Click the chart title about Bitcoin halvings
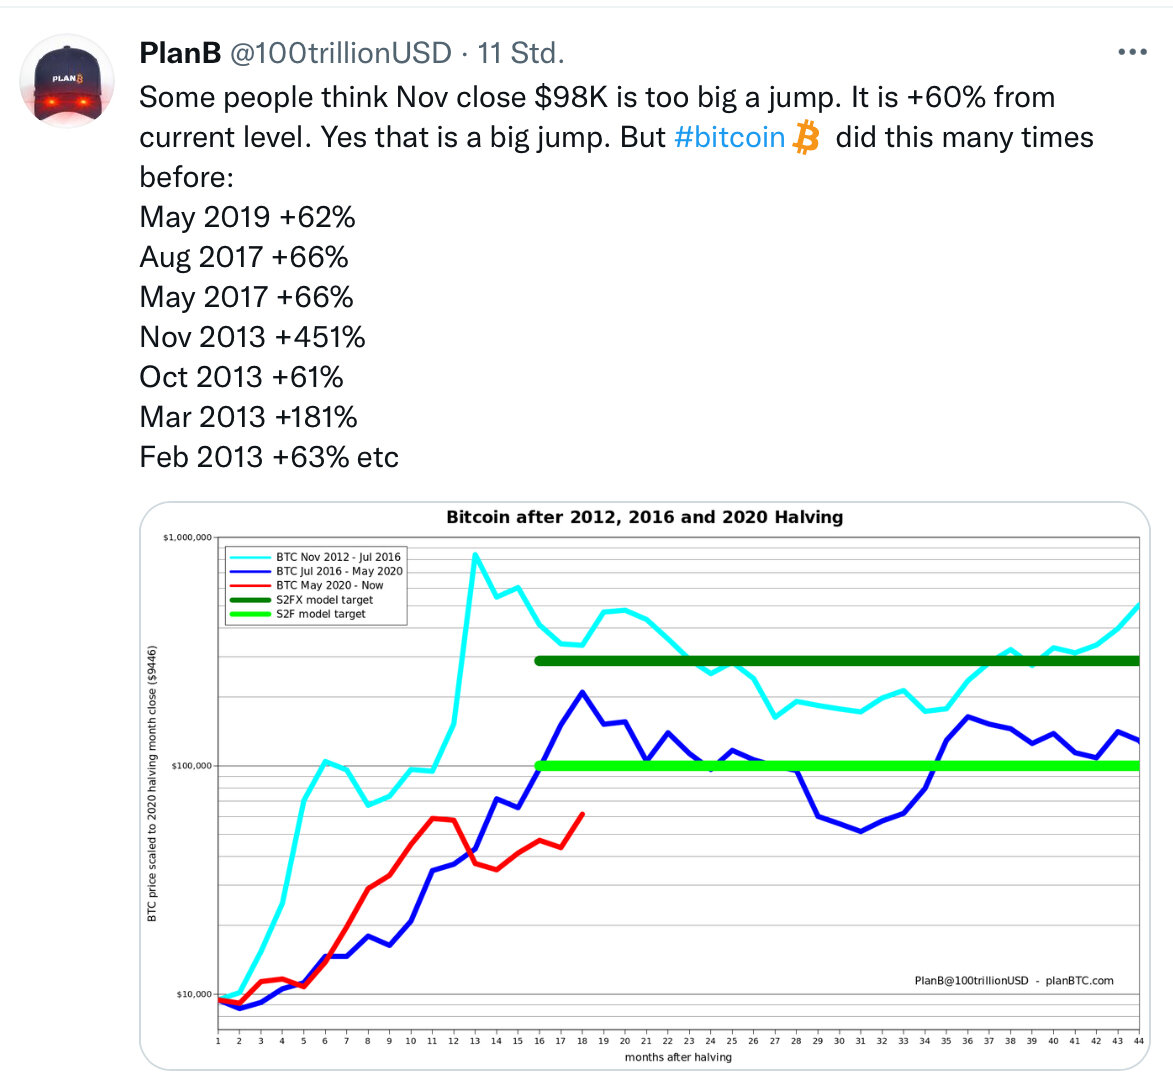This screenshot has height=1080, width=1173. pyautogui.click(x=644, y=517)
